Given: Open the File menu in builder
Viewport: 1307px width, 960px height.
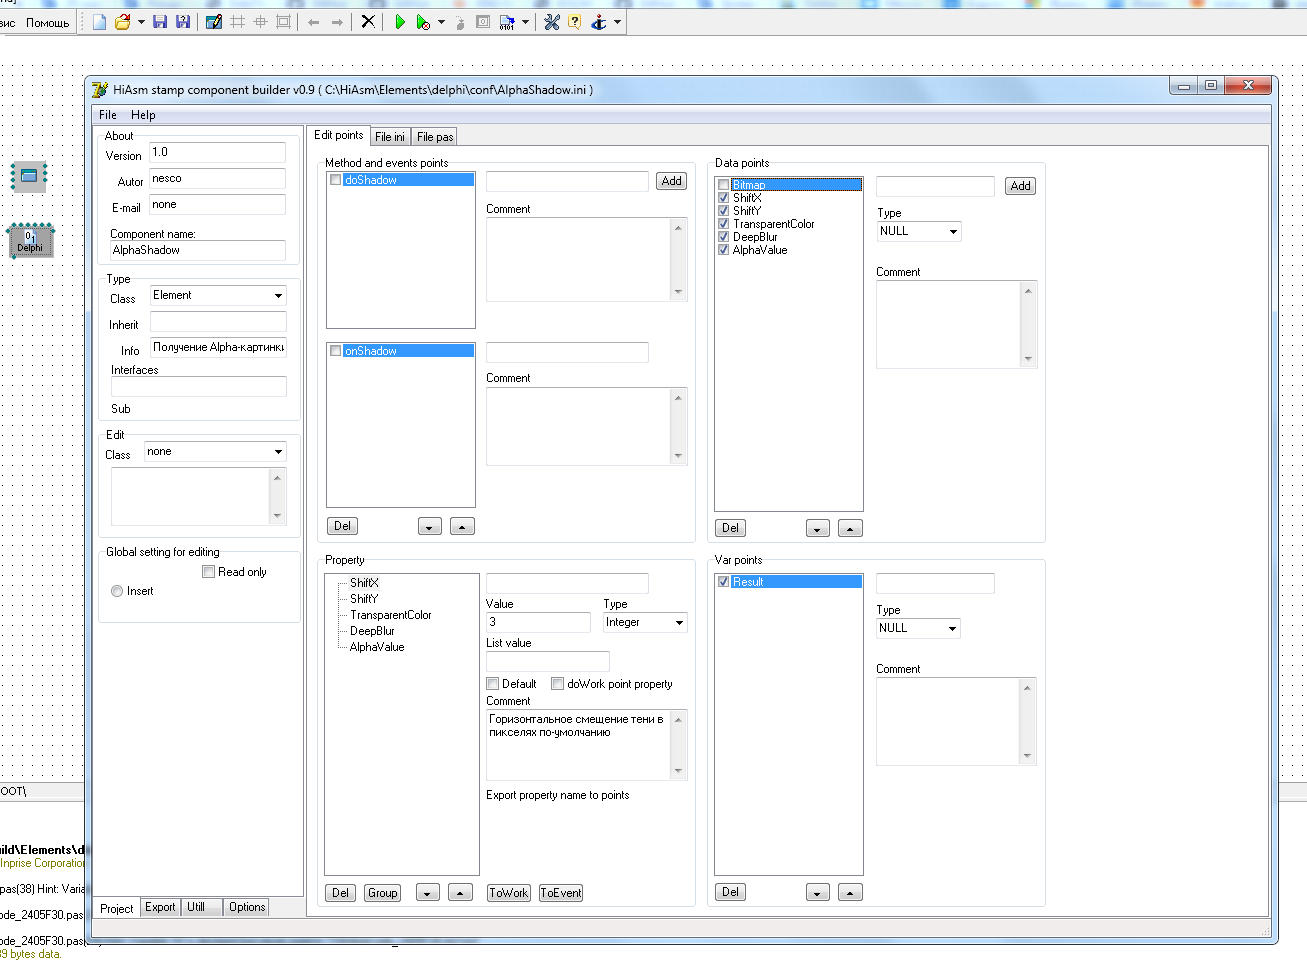Looking at the screenshot, I should tap(107, 115).
